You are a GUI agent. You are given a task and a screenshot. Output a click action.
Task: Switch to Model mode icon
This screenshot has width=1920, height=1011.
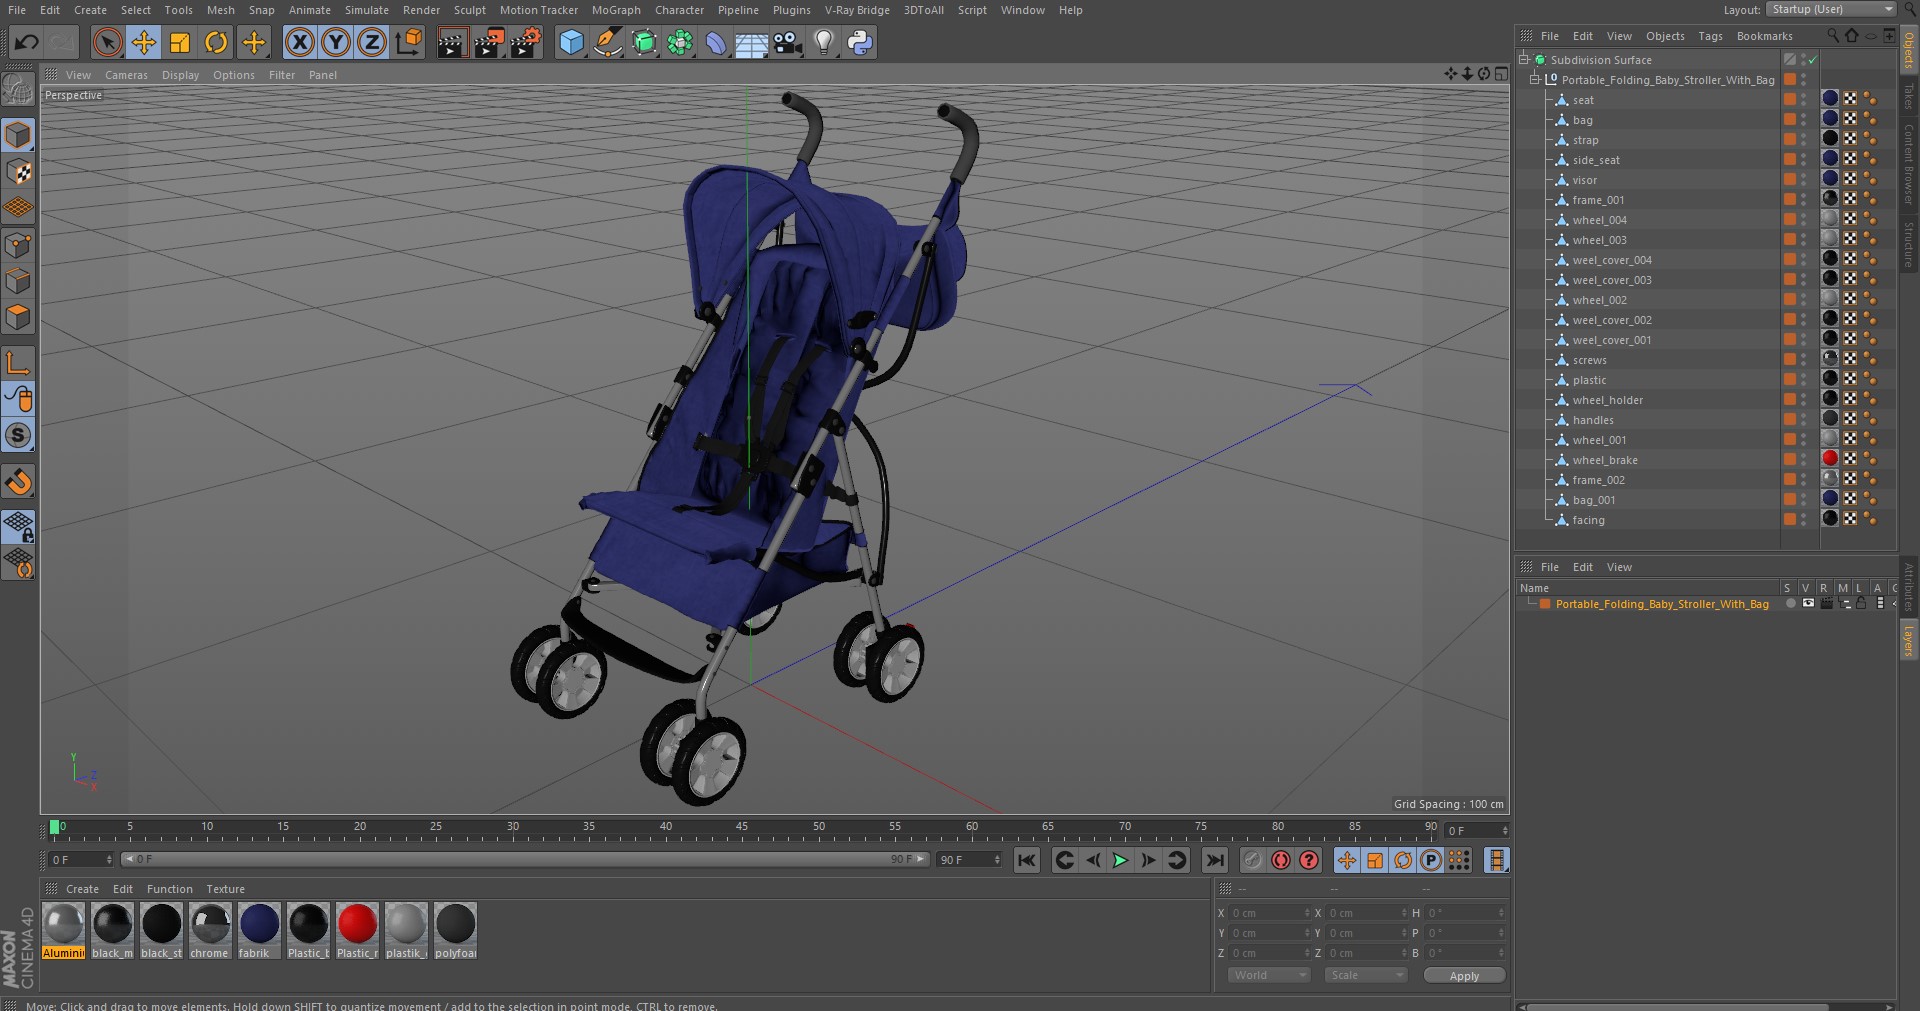[18, 135]
